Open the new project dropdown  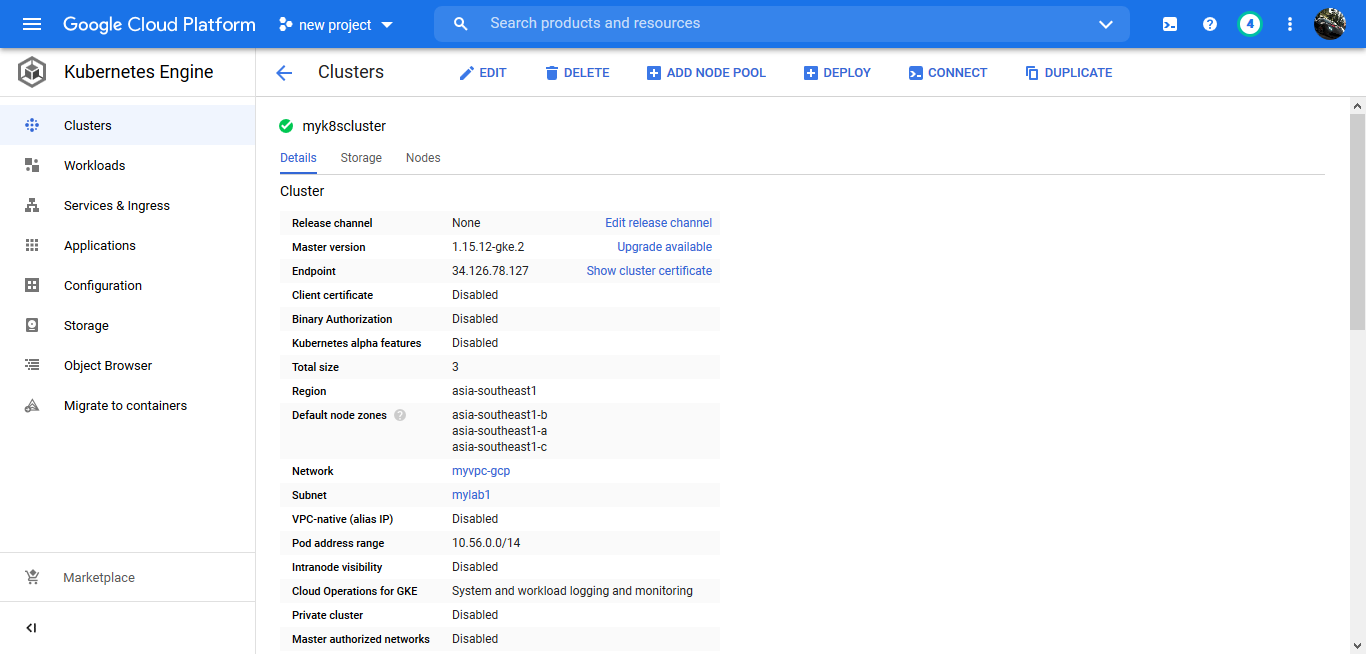(x=336, y=24)
